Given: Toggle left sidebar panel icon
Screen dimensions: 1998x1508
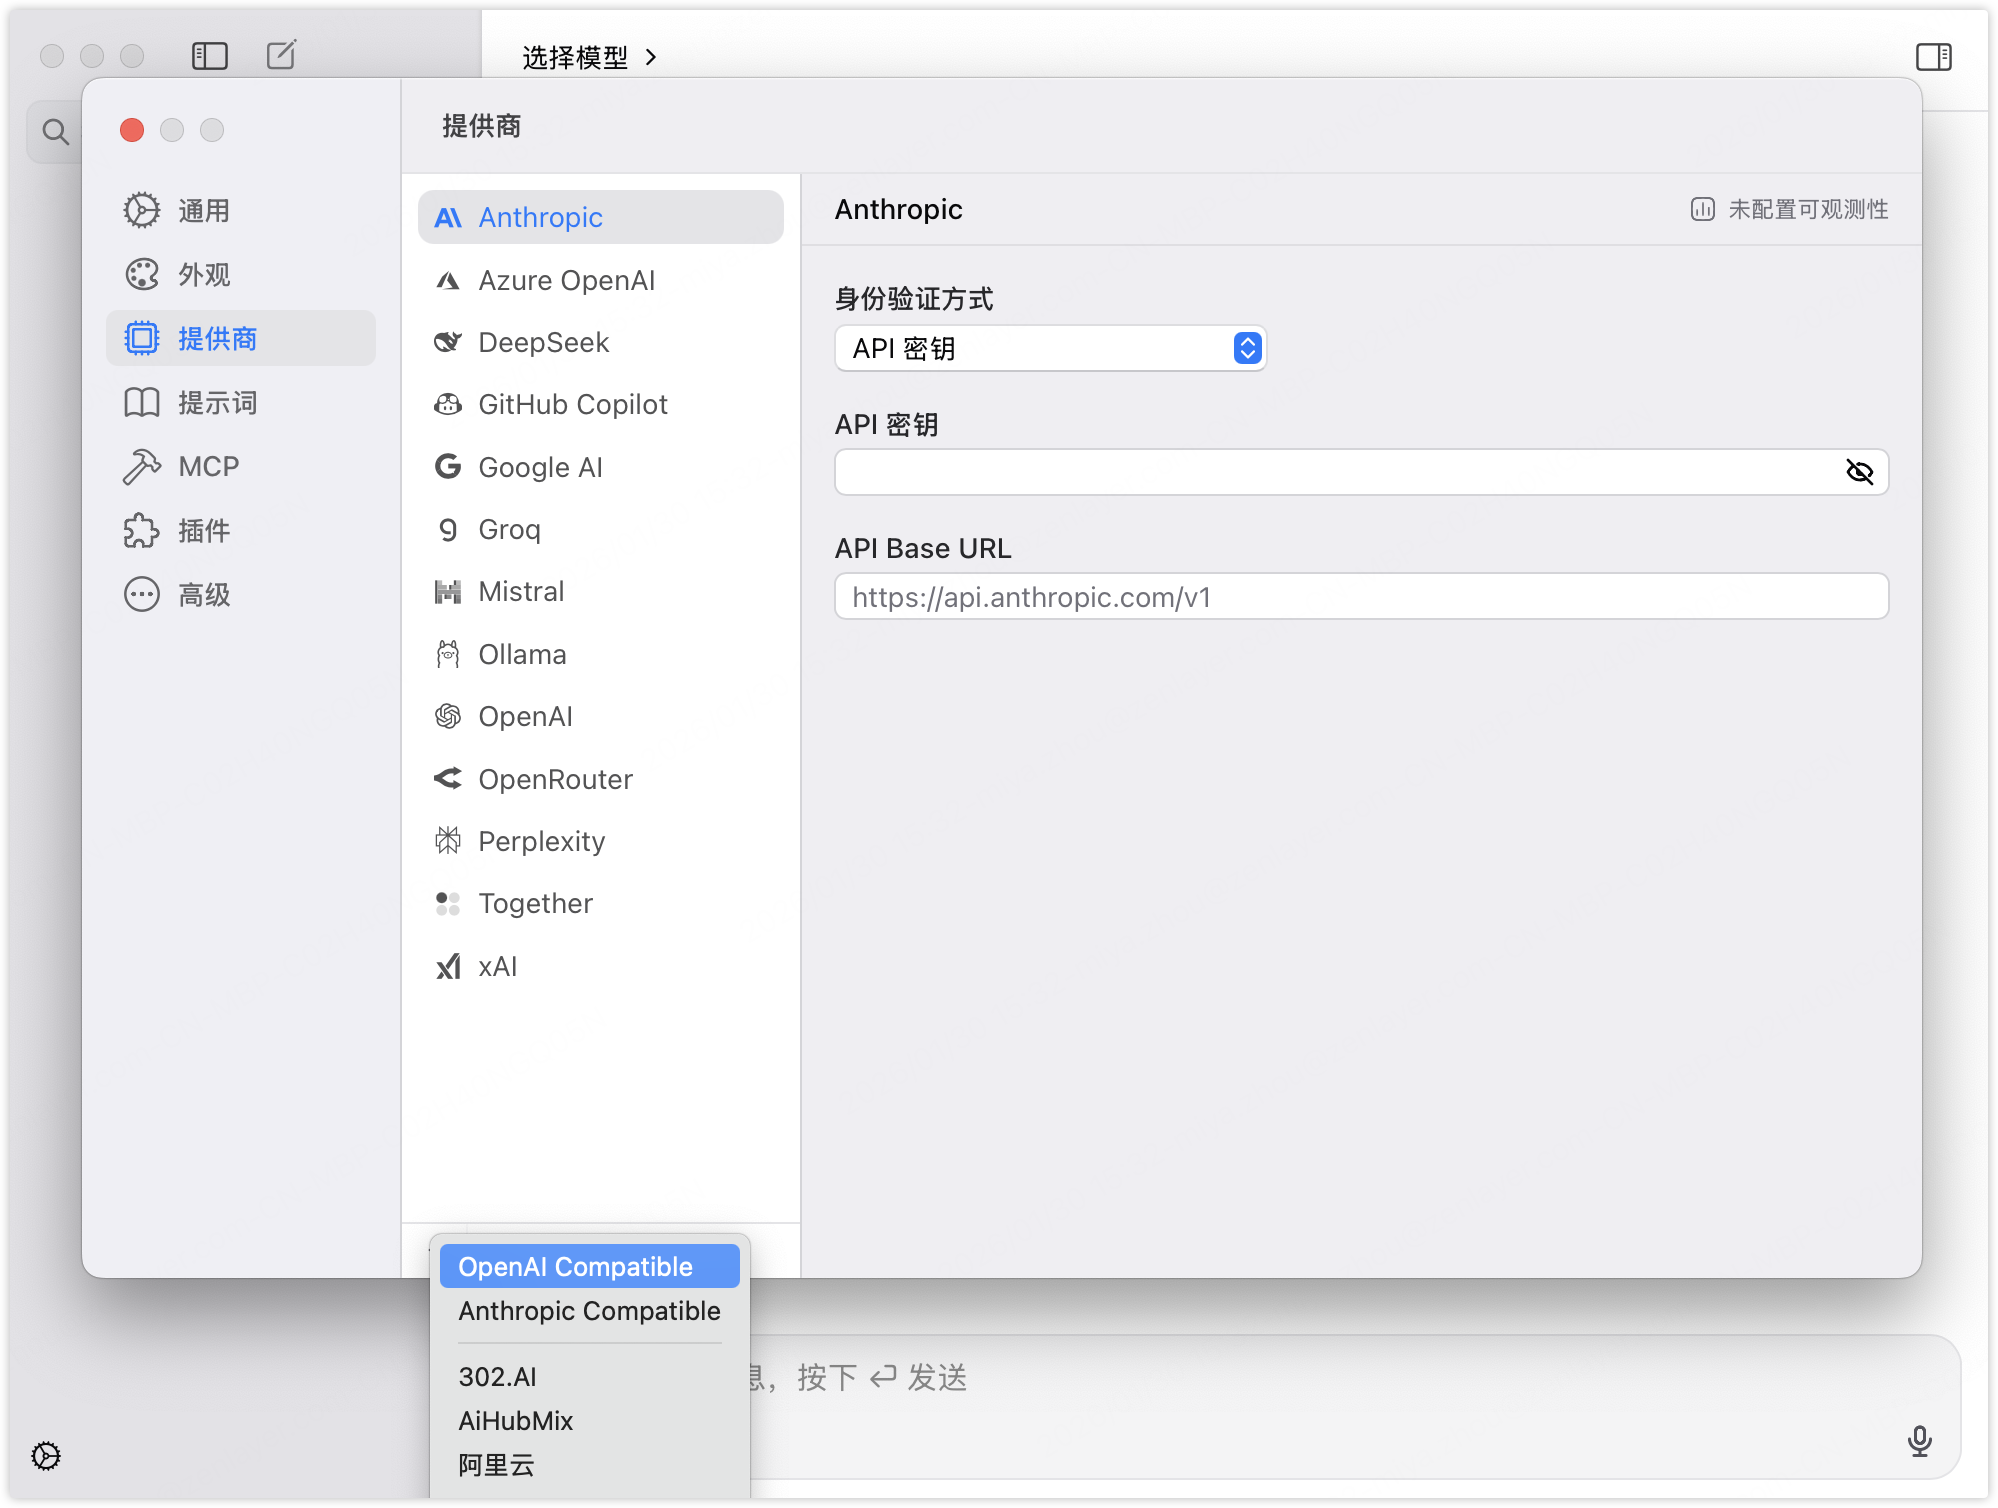Looking at the screenshot, I should pyautogui.click(x=210, y=56).
